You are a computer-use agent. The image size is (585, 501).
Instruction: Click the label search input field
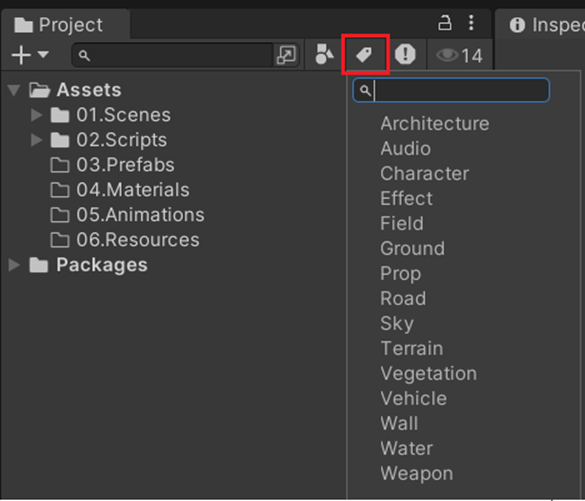pos(451,90)
